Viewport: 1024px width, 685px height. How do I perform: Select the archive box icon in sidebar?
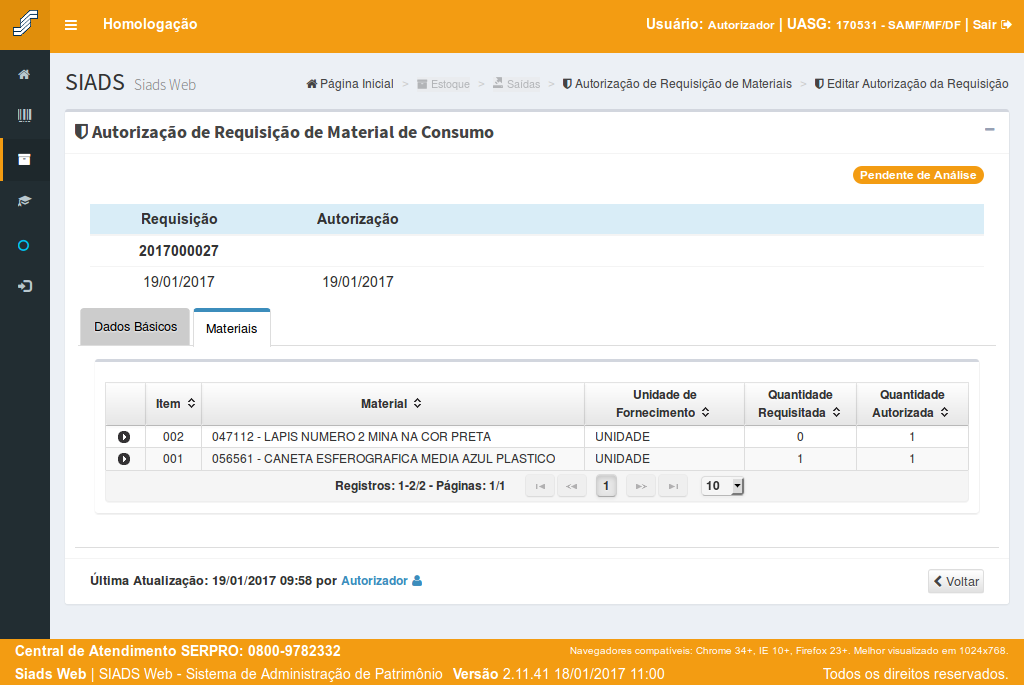(x=24, y=159)
